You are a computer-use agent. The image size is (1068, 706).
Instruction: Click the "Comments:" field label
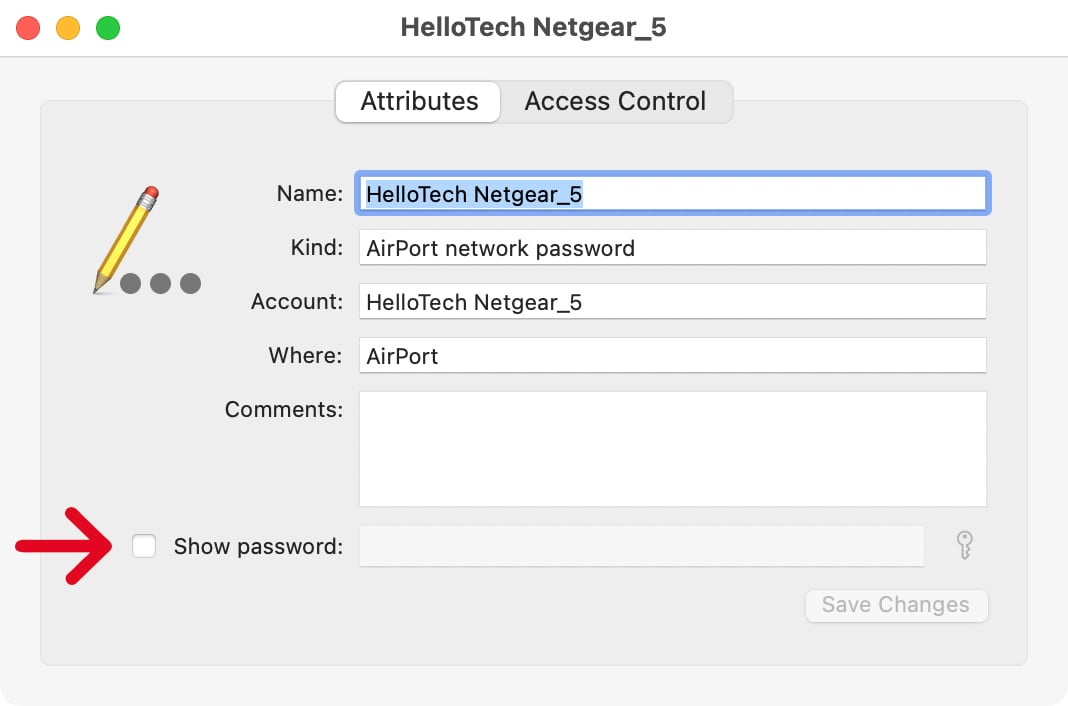[x=284, y=410]
